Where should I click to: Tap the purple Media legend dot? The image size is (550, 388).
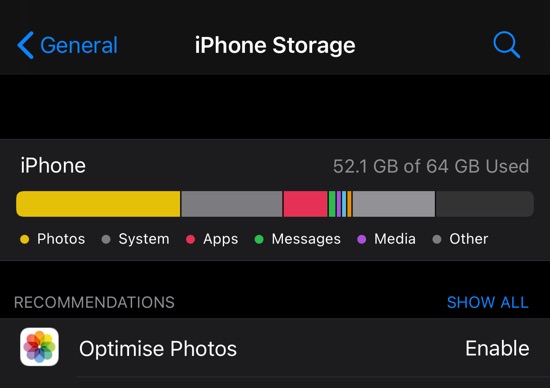click(x=361, y=239)
